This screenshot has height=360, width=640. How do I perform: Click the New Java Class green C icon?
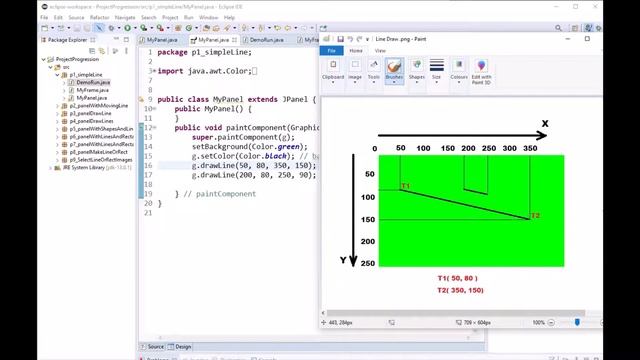(189, 28)
